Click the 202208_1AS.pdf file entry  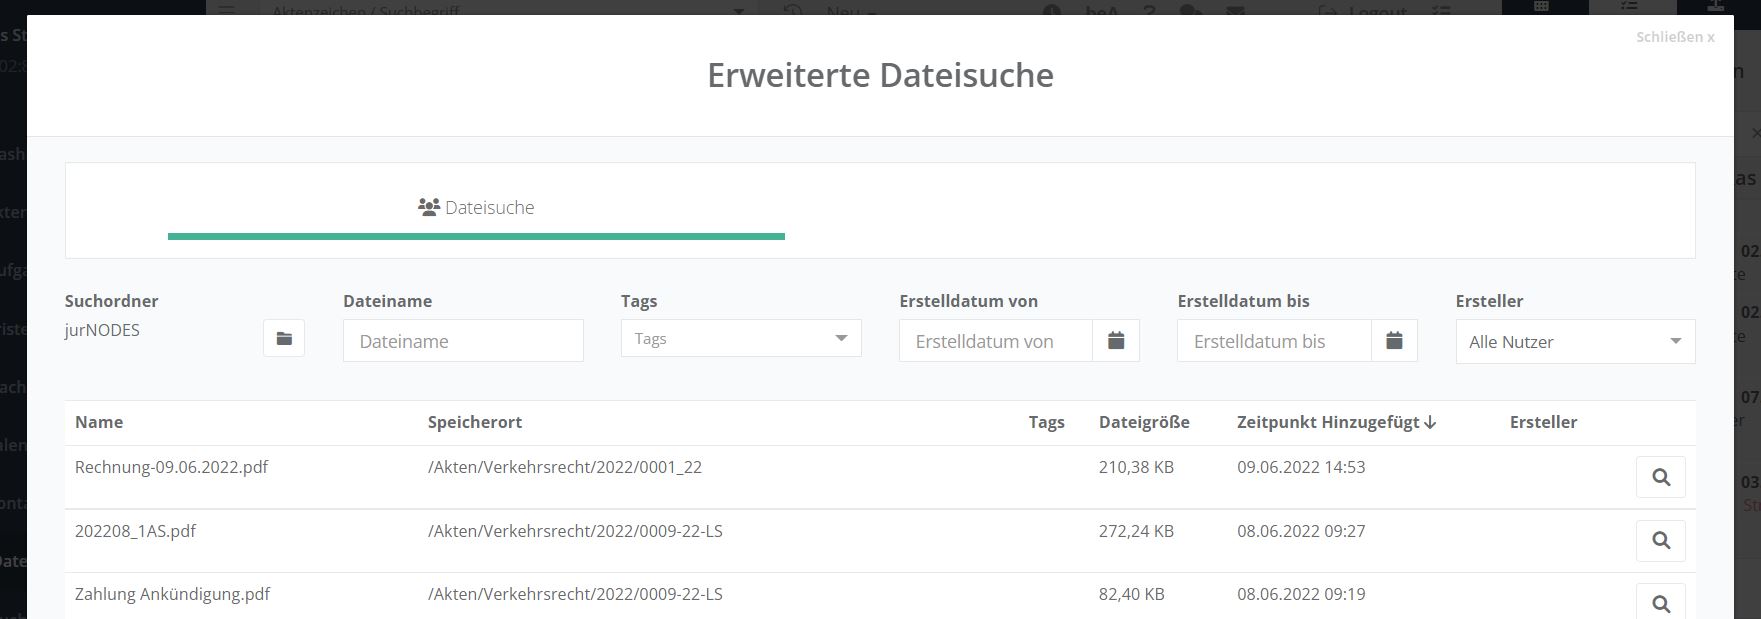[x=135, y=531]
